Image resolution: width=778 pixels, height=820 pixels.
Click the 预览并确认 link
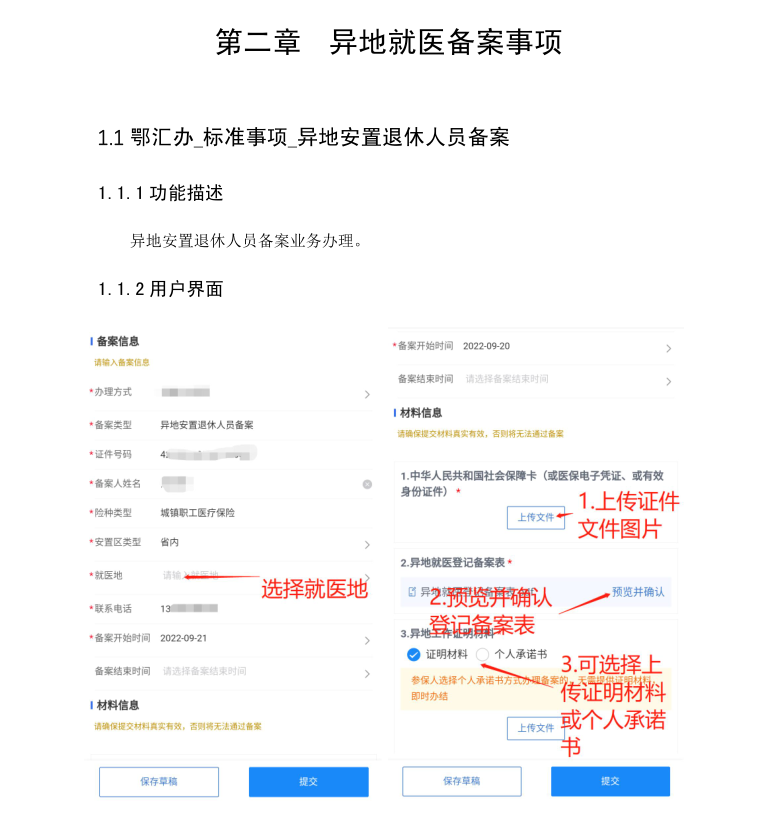[x=638, y=591]
